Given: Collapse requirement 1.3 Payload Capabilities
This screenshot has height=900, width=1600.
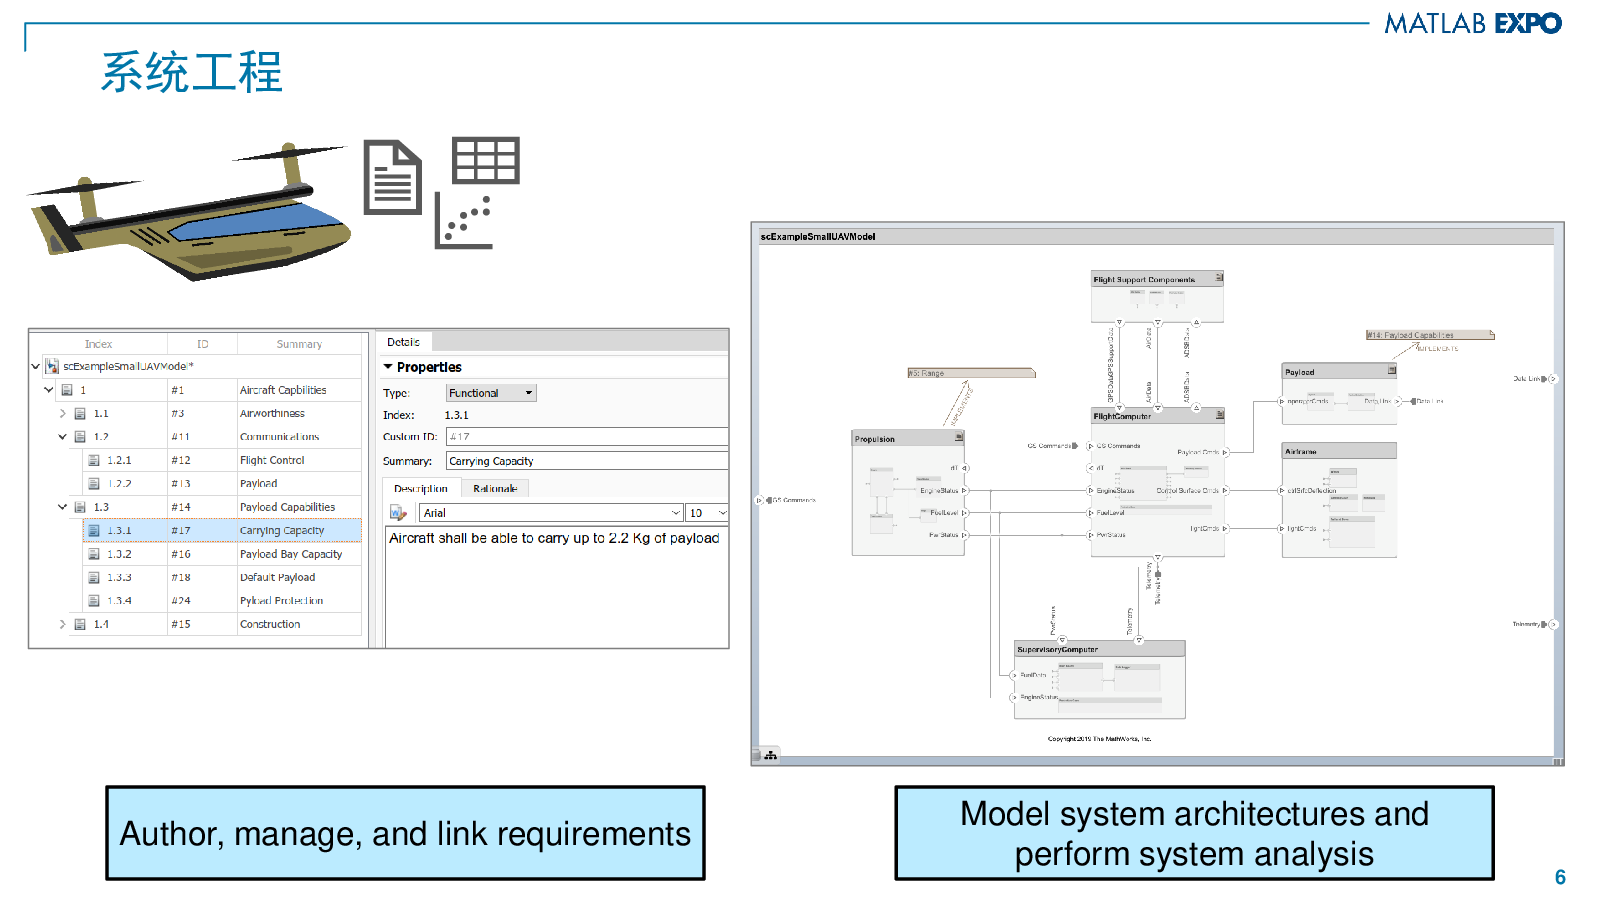Looking at the screenshot, I should coord(62,507).
